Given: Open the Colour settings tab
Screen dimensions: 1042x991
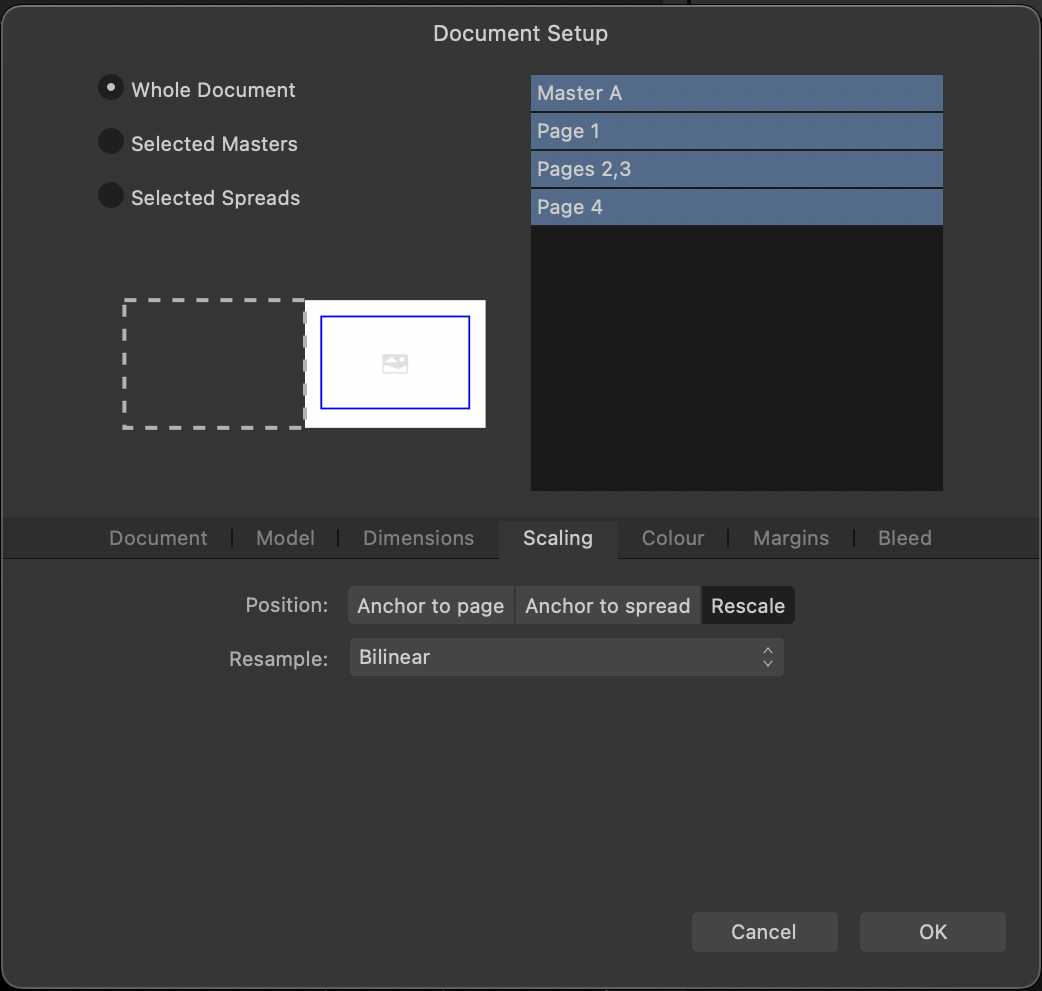Looking at the screenshot, I should (672, 538).
